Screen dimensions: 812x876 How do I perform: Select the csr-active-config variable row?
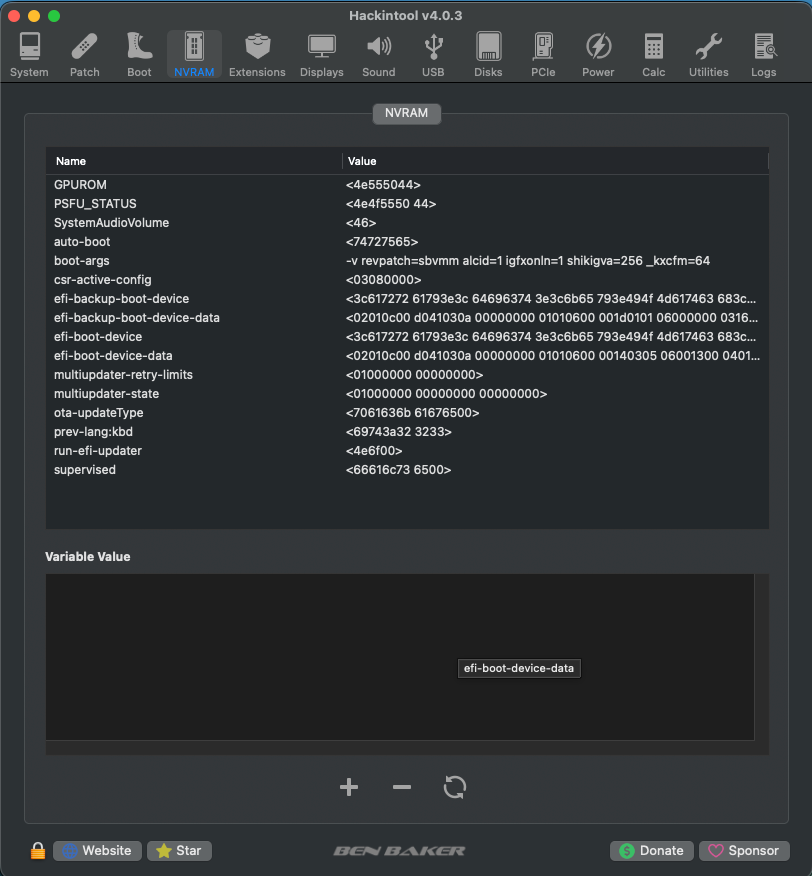pyautogui.click(x=407, y=280)
